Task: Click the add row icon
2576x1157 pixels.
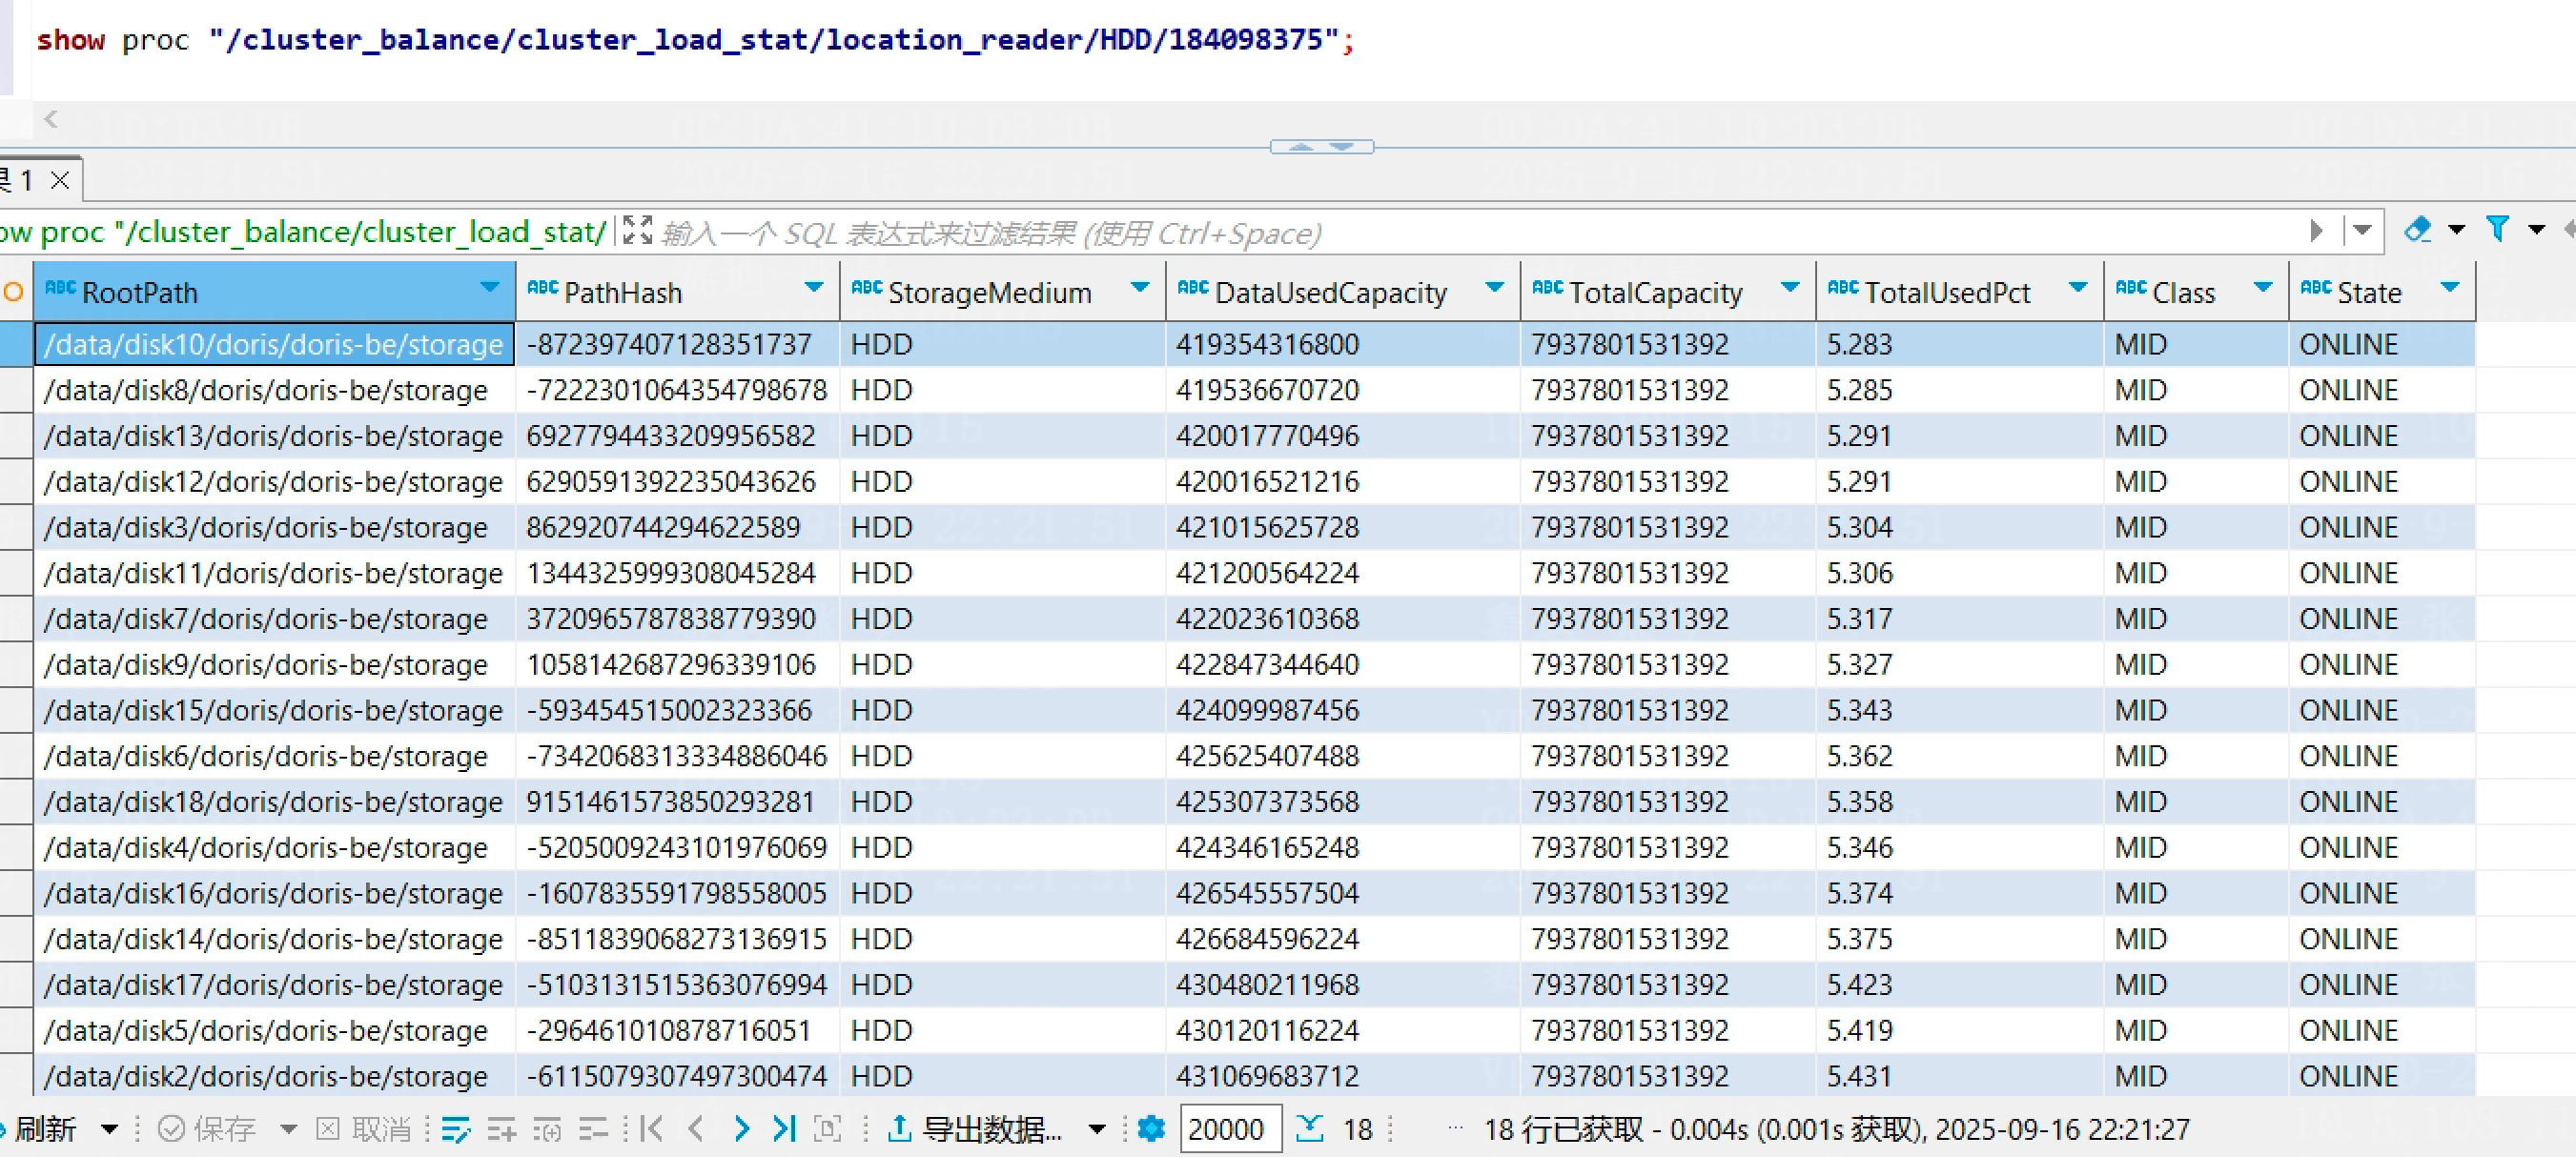Action: click(502, 1130)
